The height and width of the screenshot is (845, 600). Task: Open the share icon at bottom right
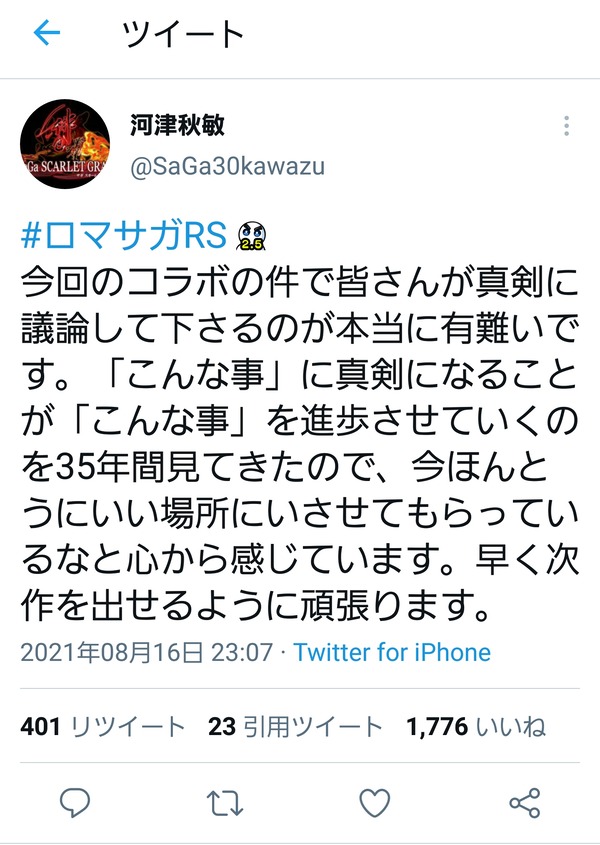coord(525,803)
